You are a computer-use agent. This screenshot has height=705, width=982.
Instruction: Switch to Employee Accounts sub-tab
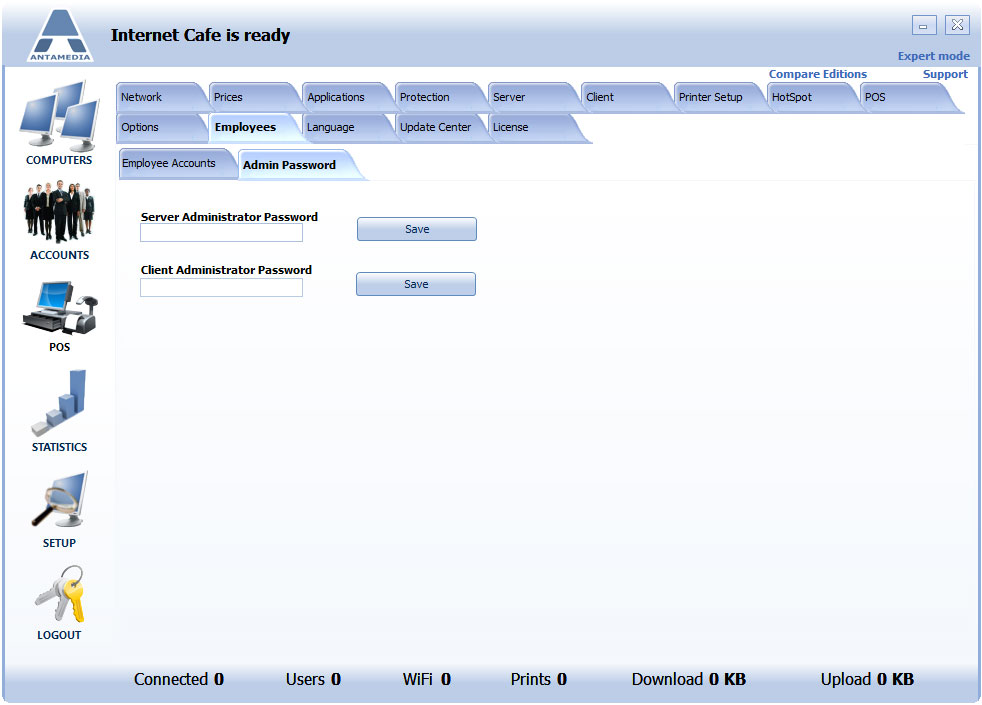point(176,163)
